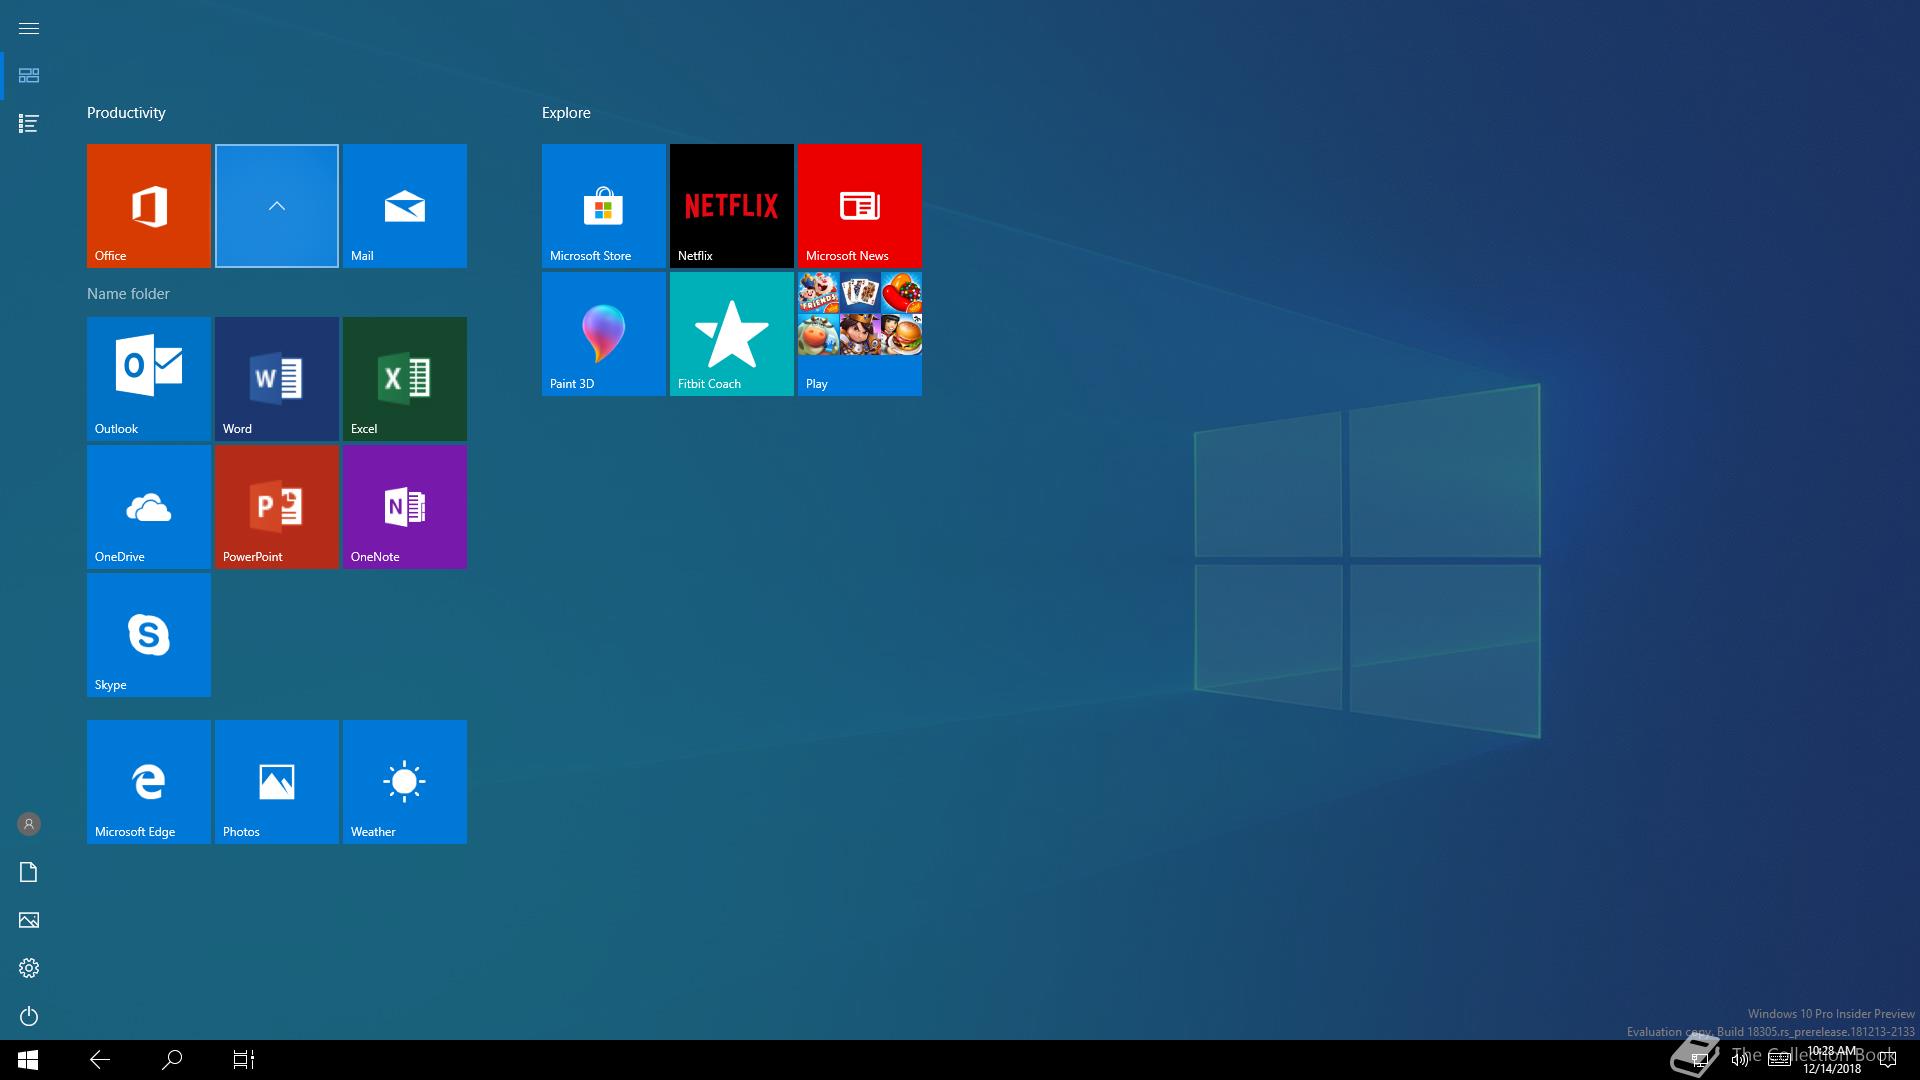The height and width of the screenshot is (1080, 1920).
Task: Open the Microsoft Store tile
Action: click(x=604, y=206)
